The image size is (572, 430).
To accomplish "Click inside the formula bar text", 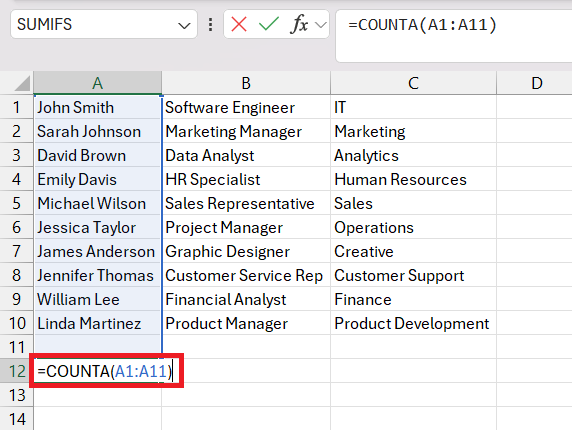I will coord(422,25).
